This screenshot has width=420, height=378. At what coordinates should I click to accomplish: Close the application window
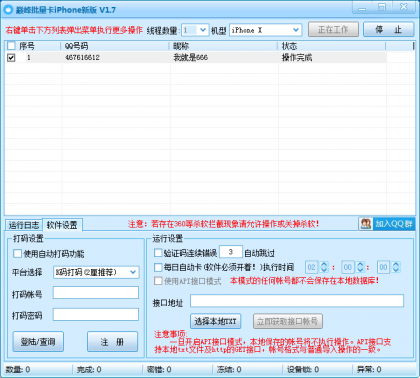tap(404, 7)
